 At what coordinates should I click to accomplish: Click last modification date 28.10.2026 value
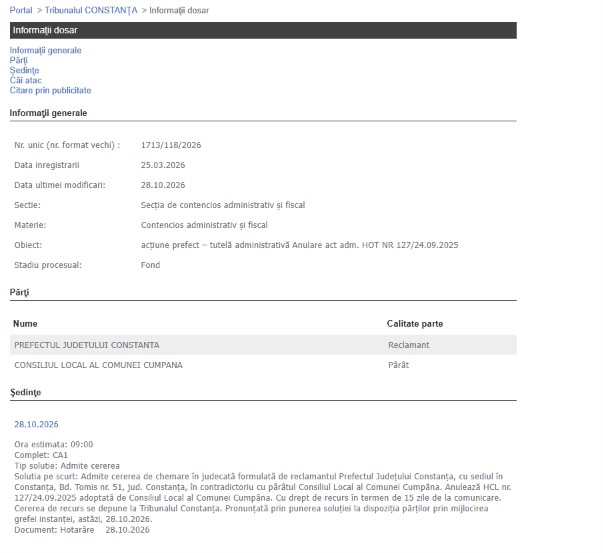(x=163, y=185)
